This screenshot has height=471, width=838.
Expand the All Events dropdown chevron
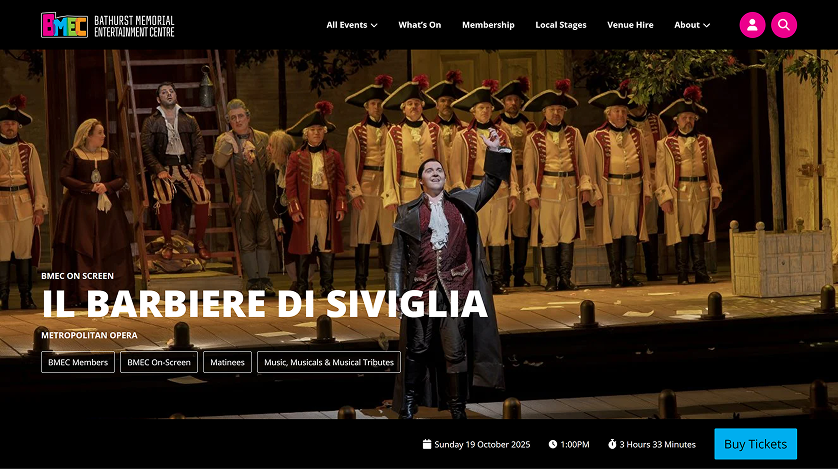374,25
